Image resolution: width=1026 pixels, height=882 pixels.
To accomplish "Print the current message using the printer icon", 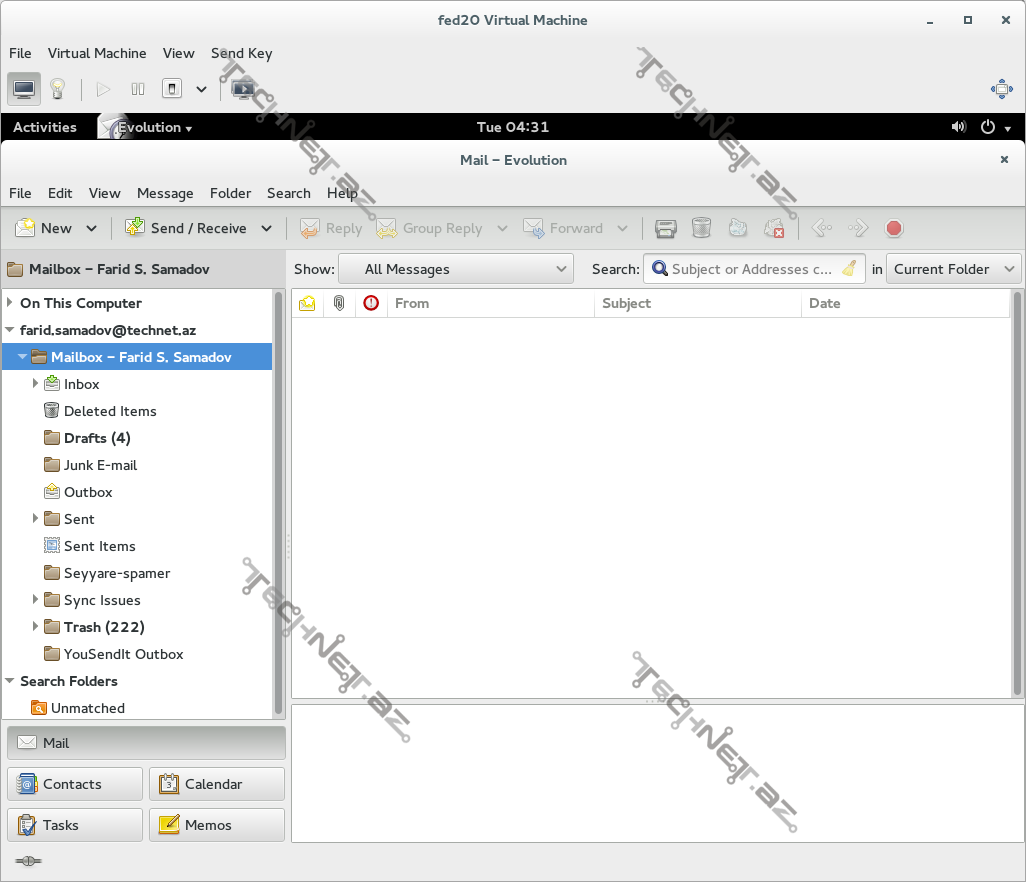I will [665, 228].
